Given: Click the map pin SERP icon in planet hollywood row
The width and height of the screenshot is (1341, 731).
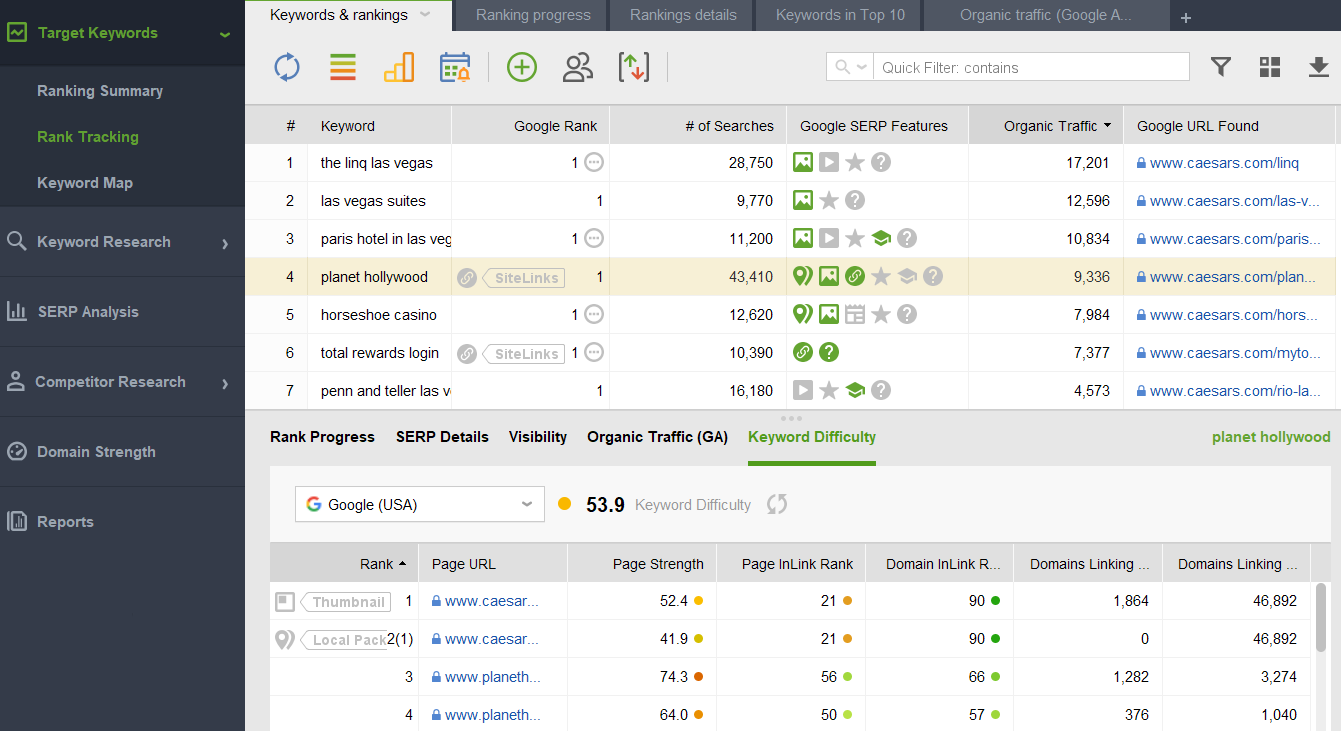Looking at the screenshot, I should coord(802,276).
